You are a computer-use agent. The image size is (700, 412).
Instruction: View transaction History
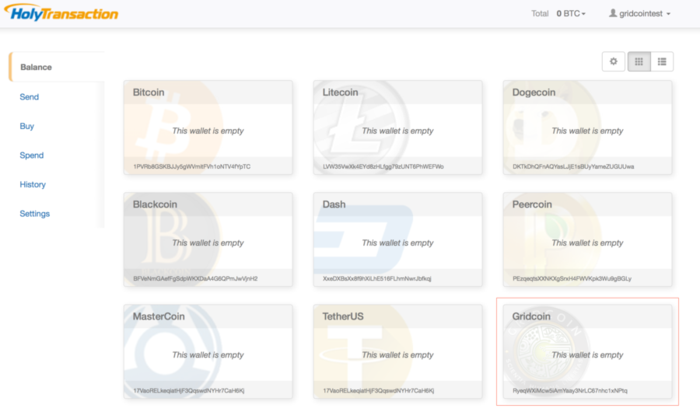point(33,184)
